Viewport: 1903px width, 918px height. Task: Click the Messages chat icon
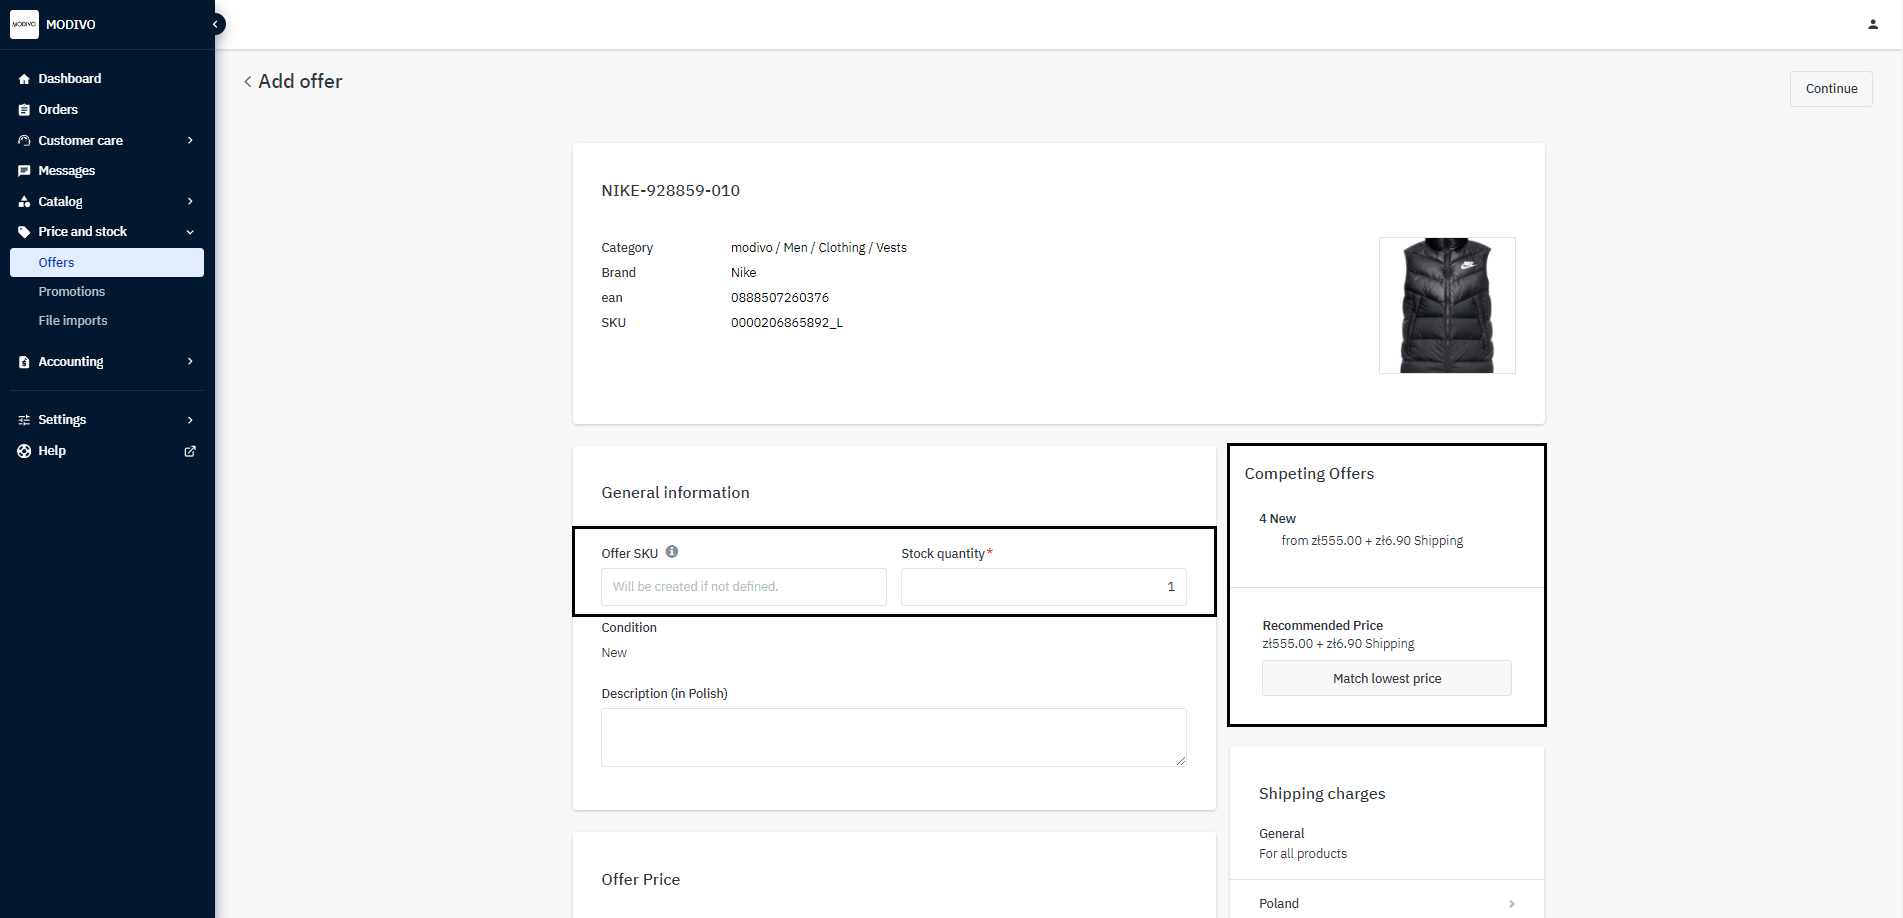point(24,171)
